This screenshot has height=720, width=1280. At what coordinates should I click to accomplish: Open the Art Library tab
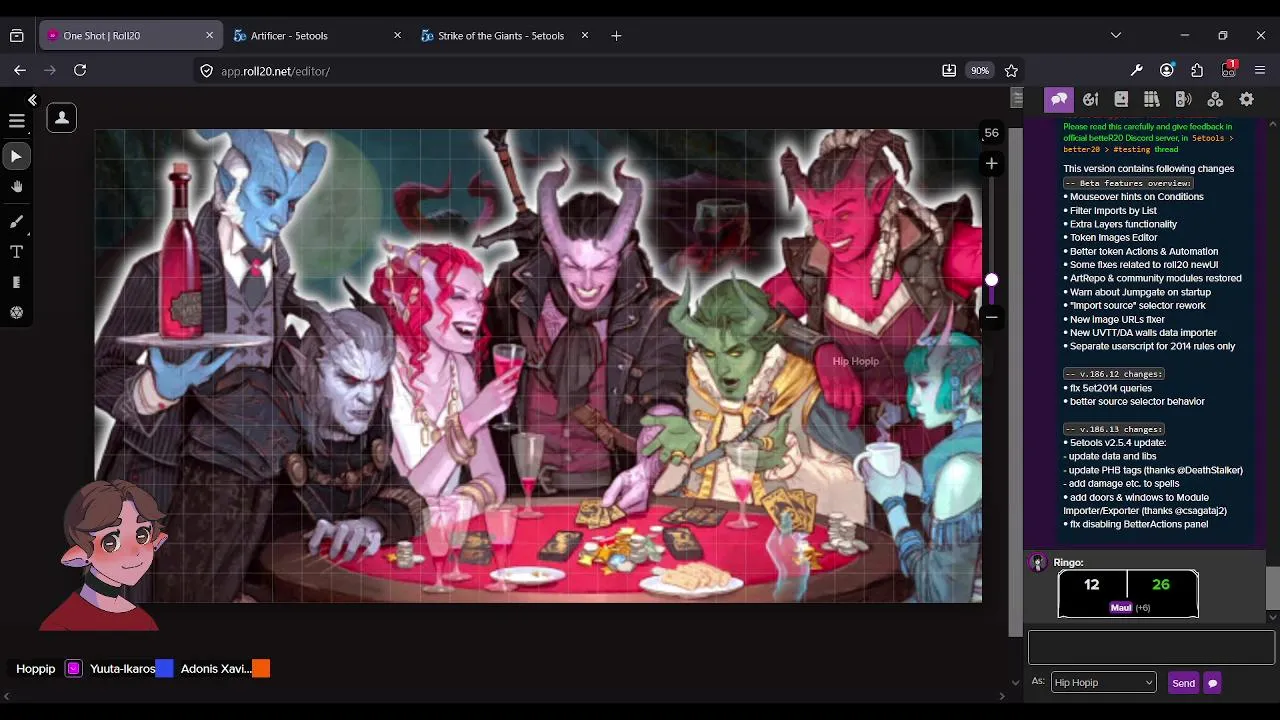tap(1090, 99)
